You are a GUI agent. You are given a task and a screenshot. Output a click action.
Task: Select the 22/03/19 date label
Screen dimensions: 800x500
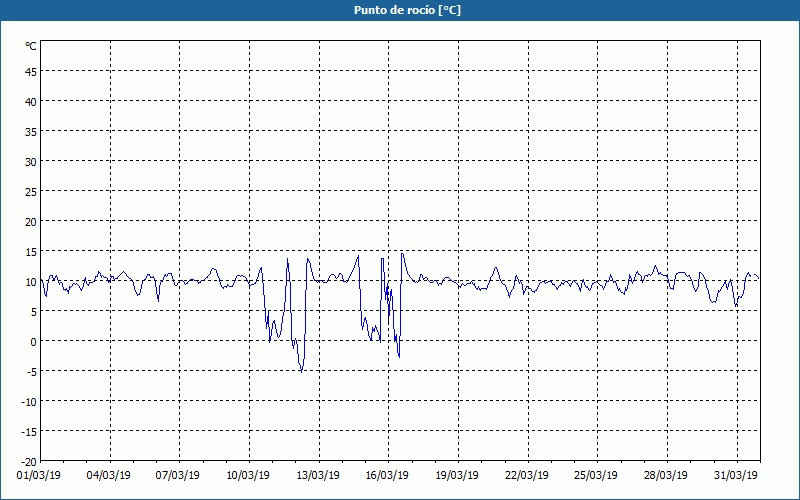click(x=527, y=475)
